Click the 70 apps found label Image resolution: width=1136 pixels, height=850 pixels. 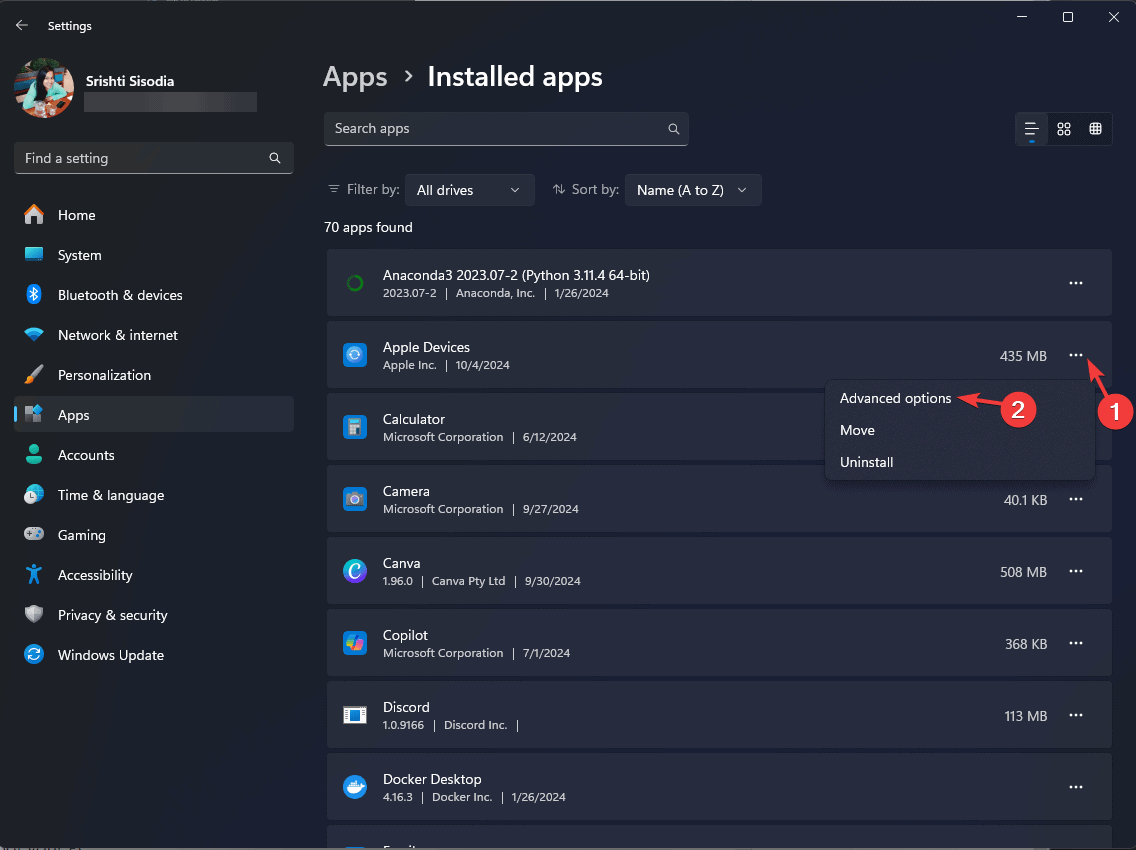pyautogui.click(x=368, y=228)
